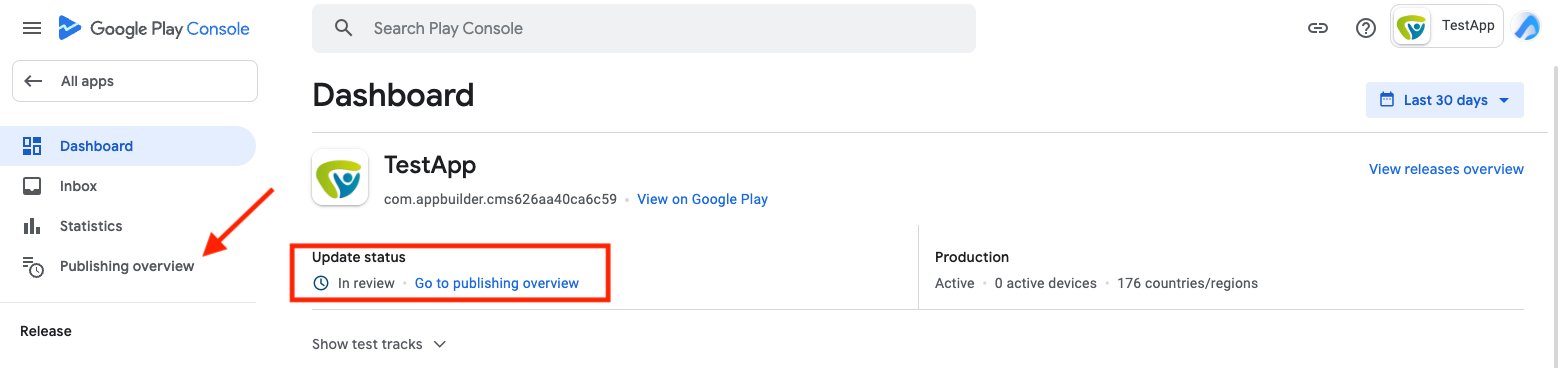1559x368 pixels.
Task: Click the copy link icon in header
Action: click(1318, 28)
